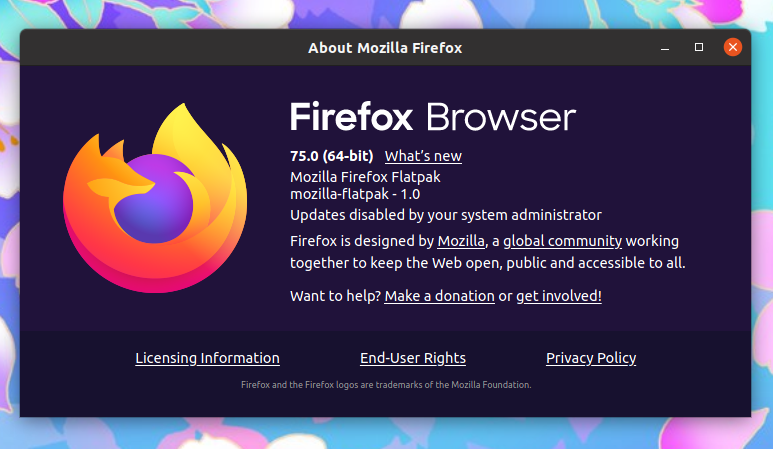Viewport: 773px width, 449px height.
Task: View End-User Rights
Action: (x=413, y=358)
